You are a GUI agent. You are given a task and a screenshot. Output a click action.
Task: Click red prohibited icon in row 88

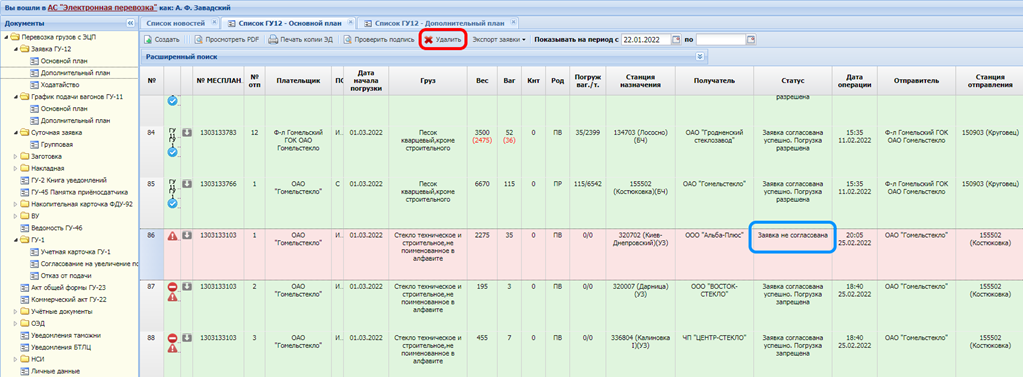click(x=172, y=338)
